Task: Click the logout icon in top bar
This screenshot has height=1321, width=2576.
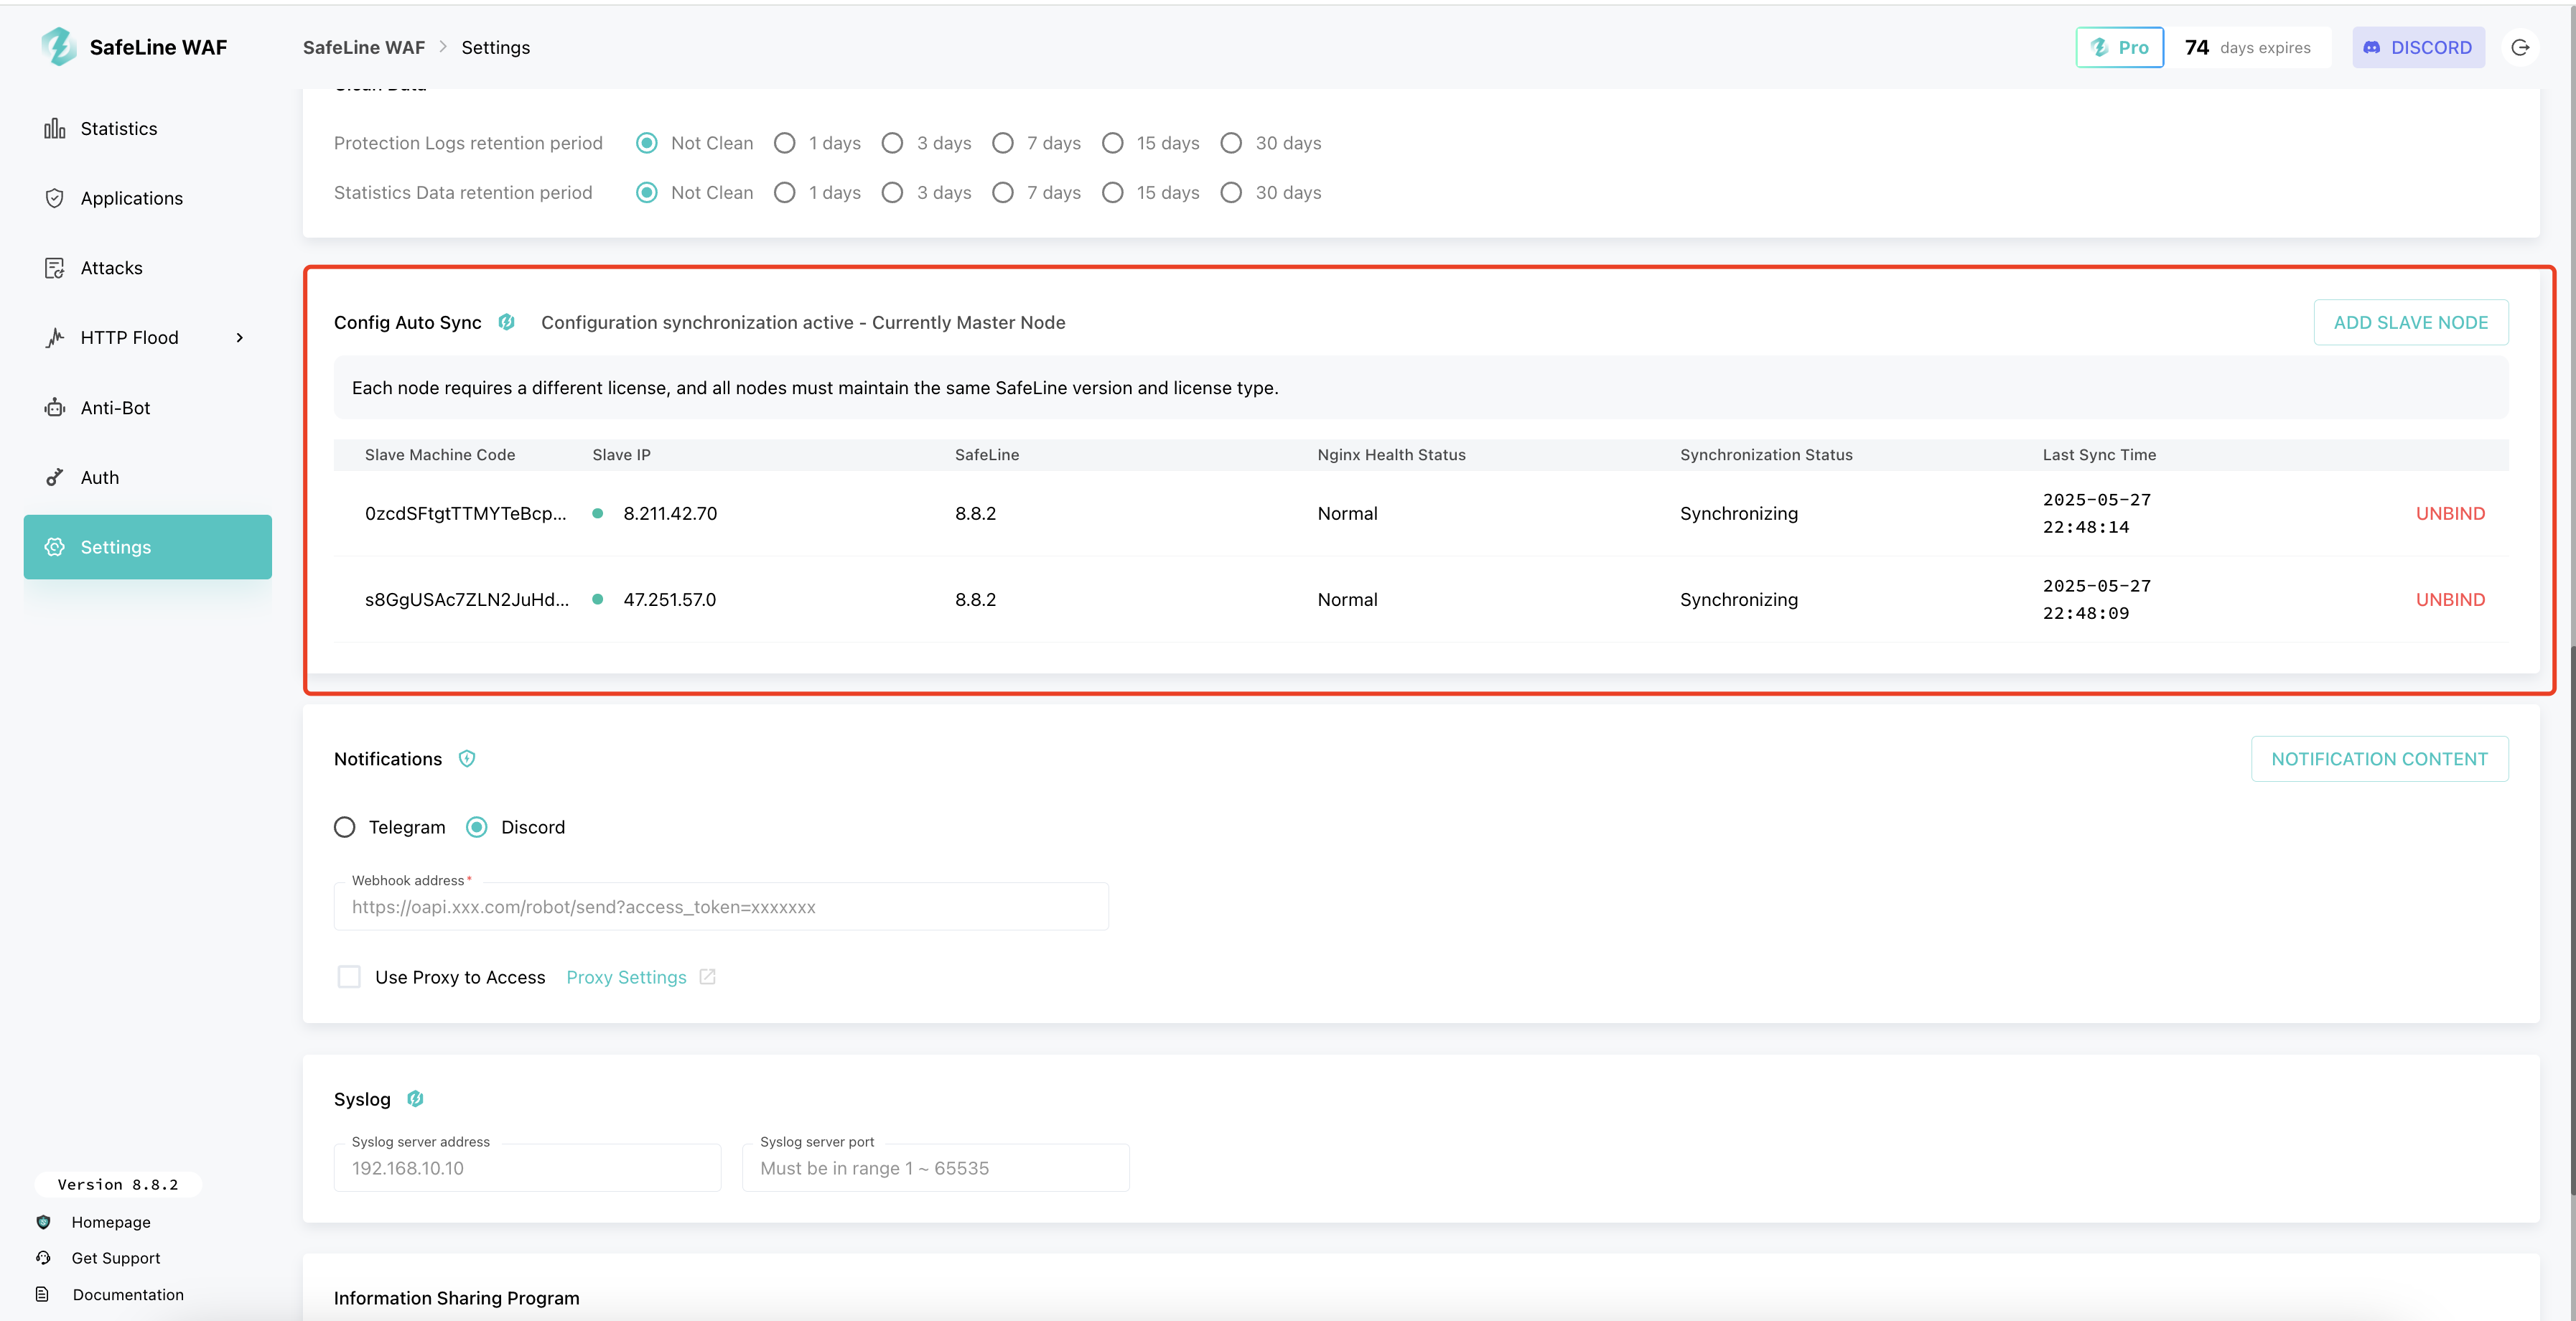Action: pos(2520,47)
